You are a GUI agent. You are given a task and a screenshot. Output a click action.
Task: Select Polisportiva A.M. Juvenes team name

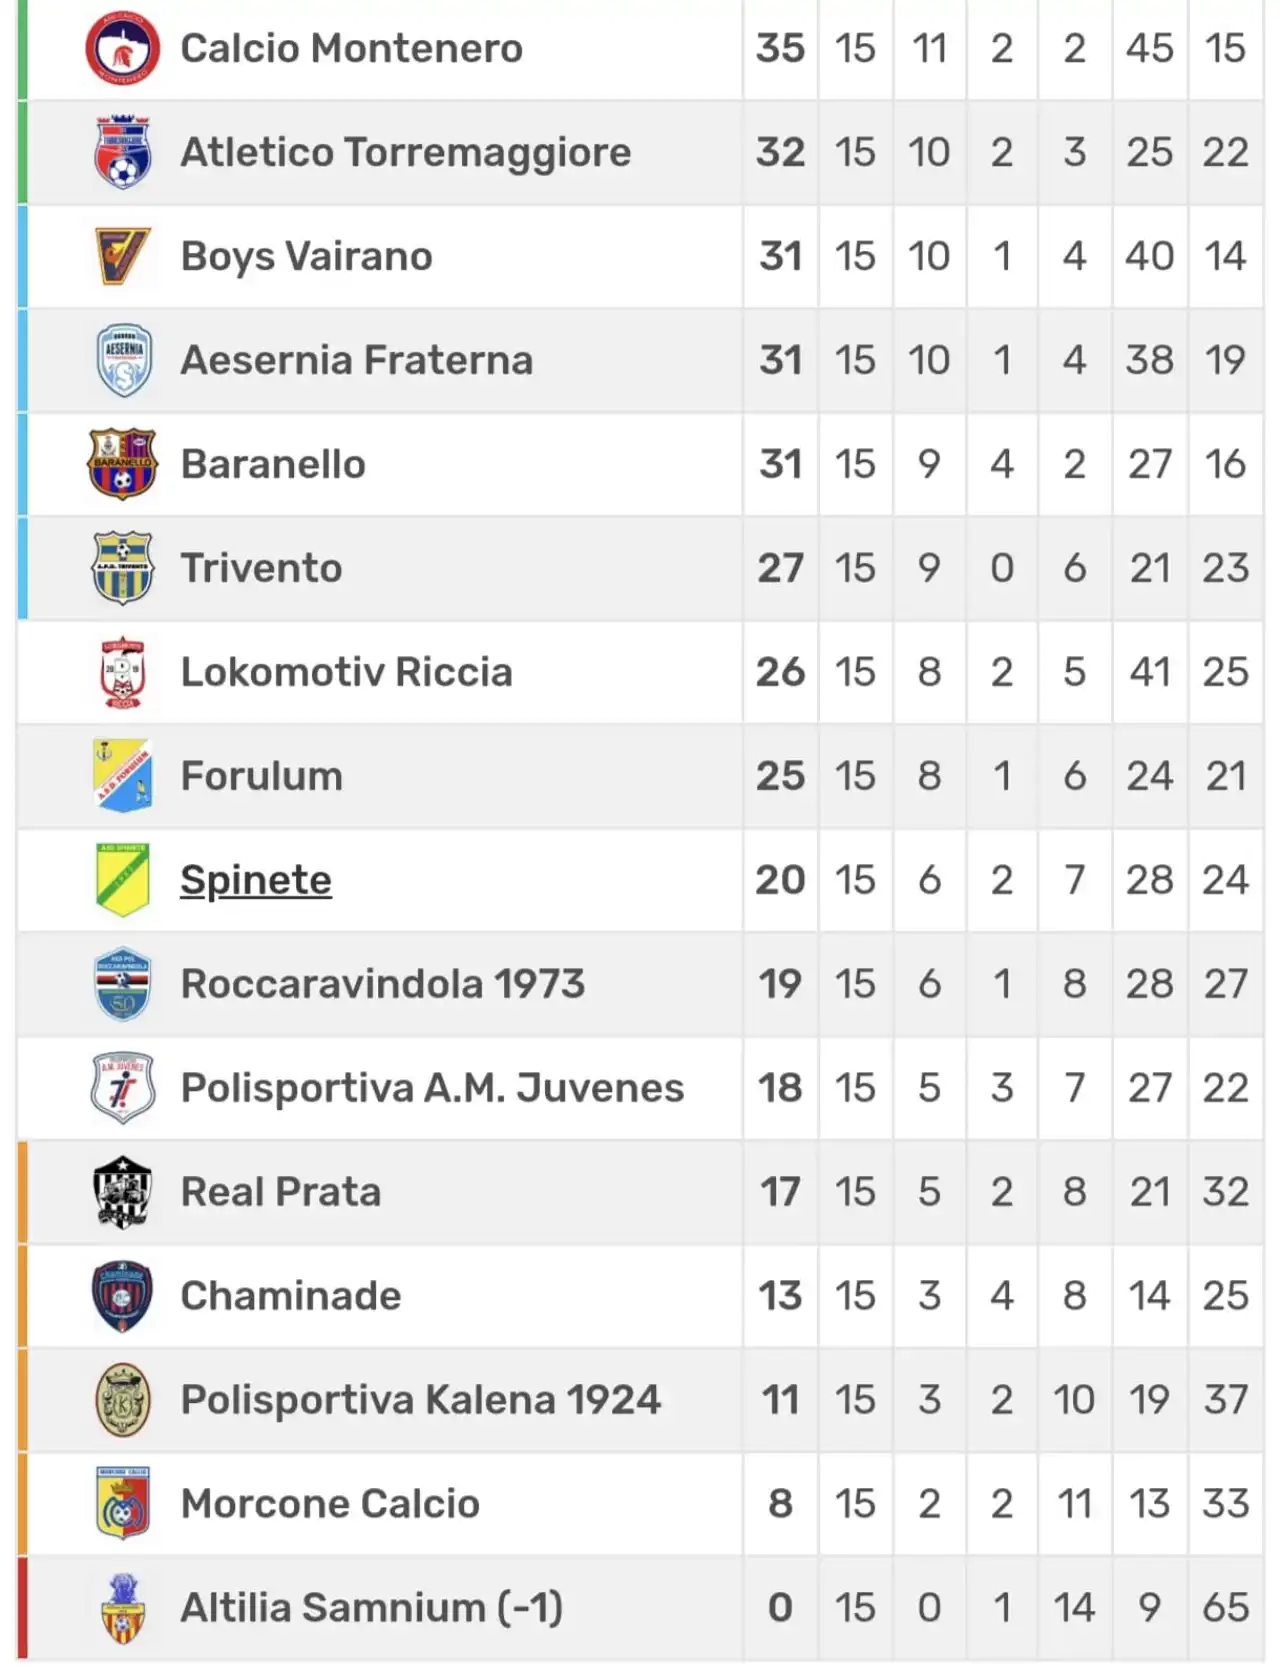[432, 1088]
